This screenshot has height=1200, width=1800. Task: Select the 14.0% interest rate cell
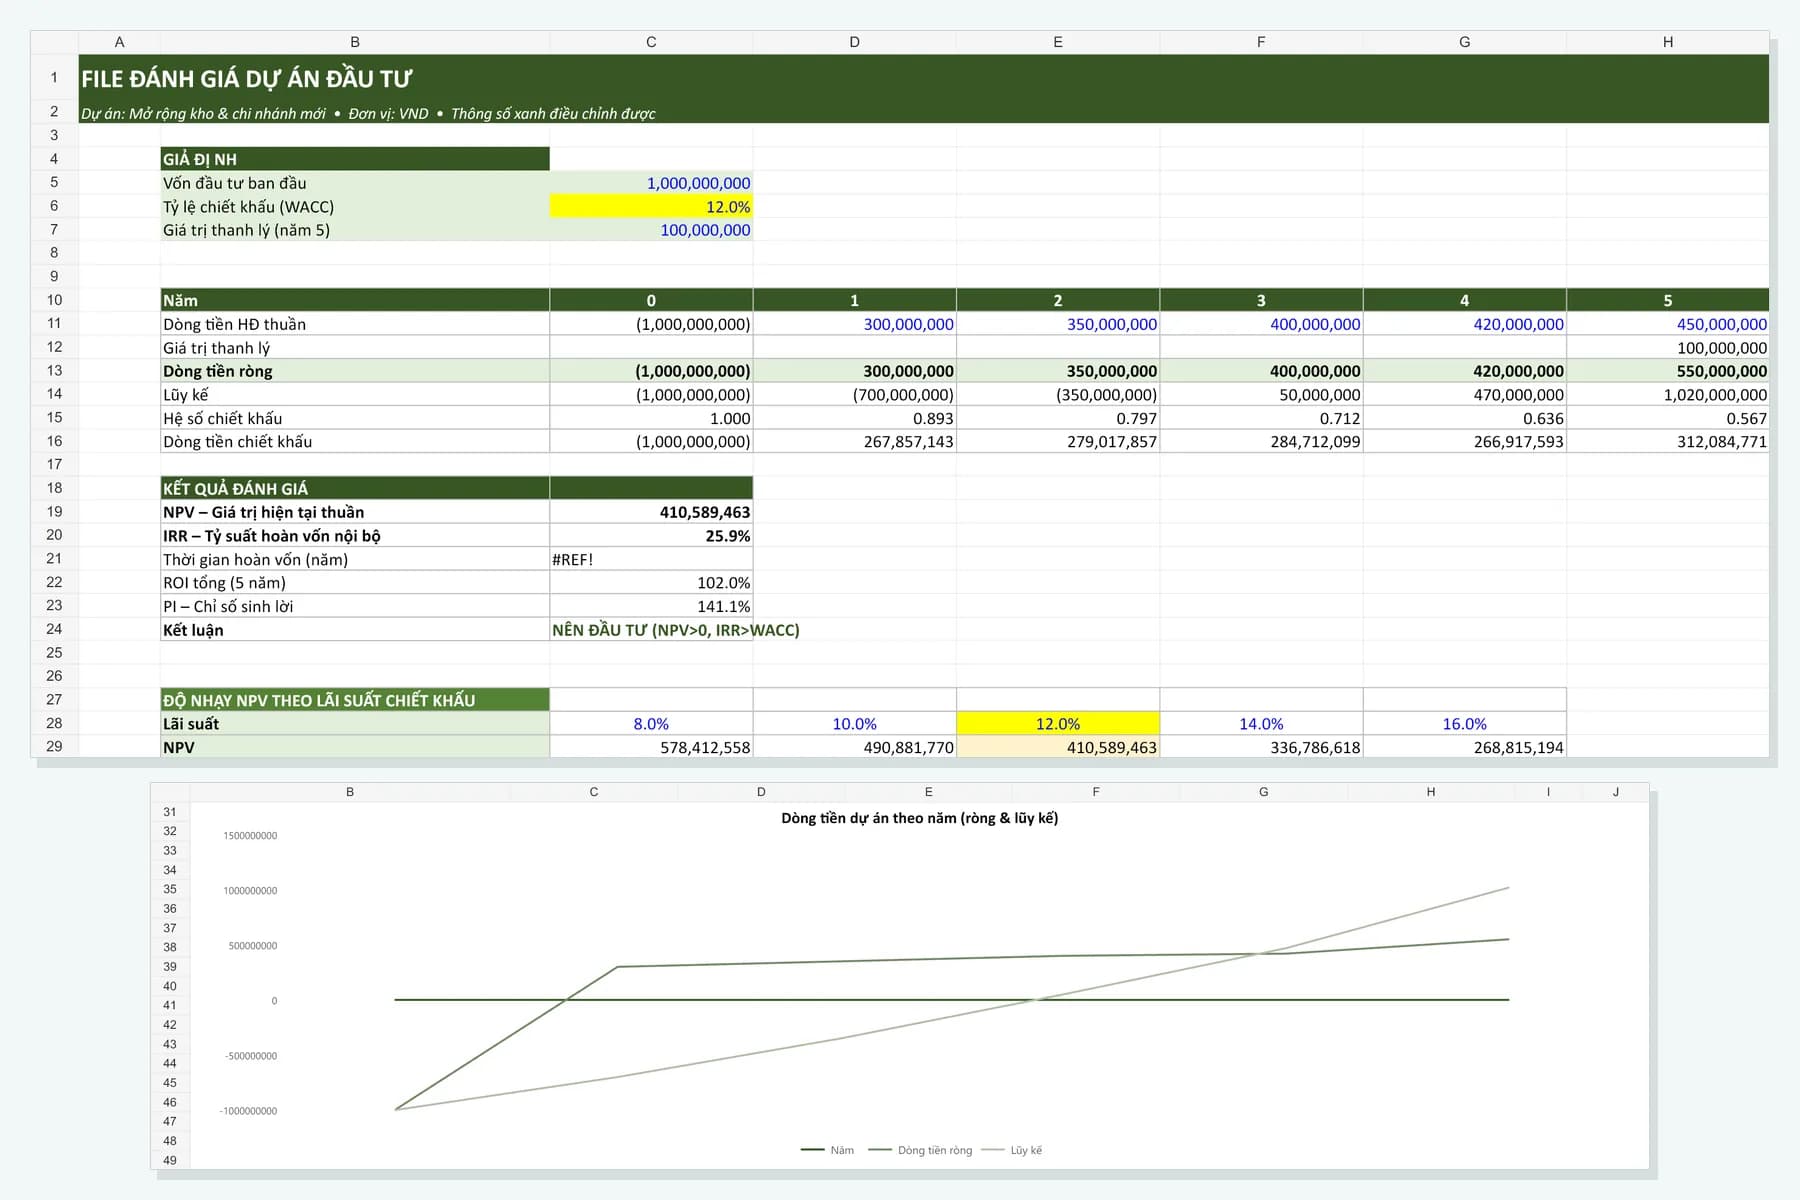pos(1261,723)
